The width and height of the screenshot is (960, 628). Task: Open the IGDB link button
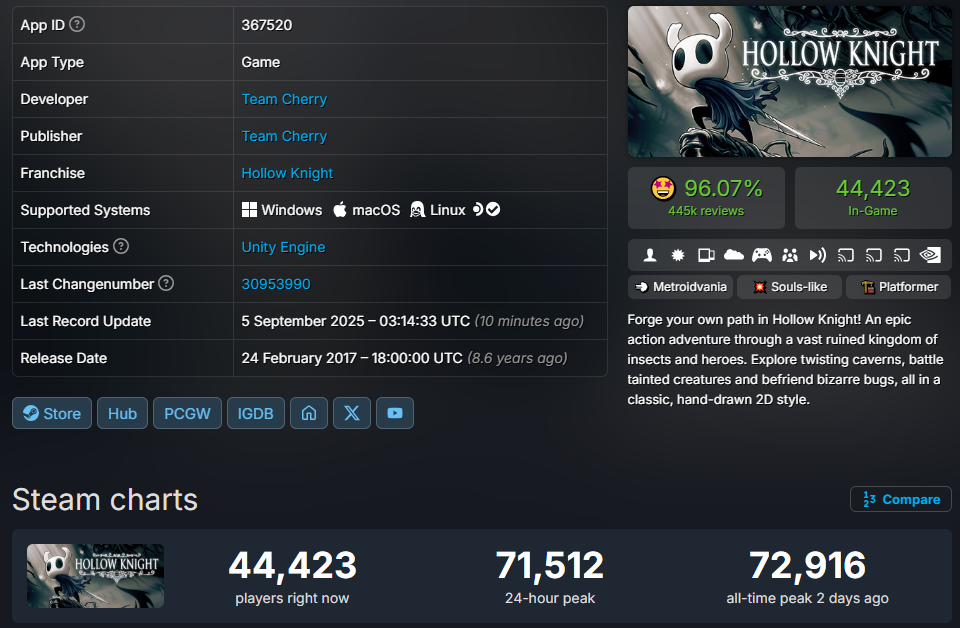pos(256,413)
